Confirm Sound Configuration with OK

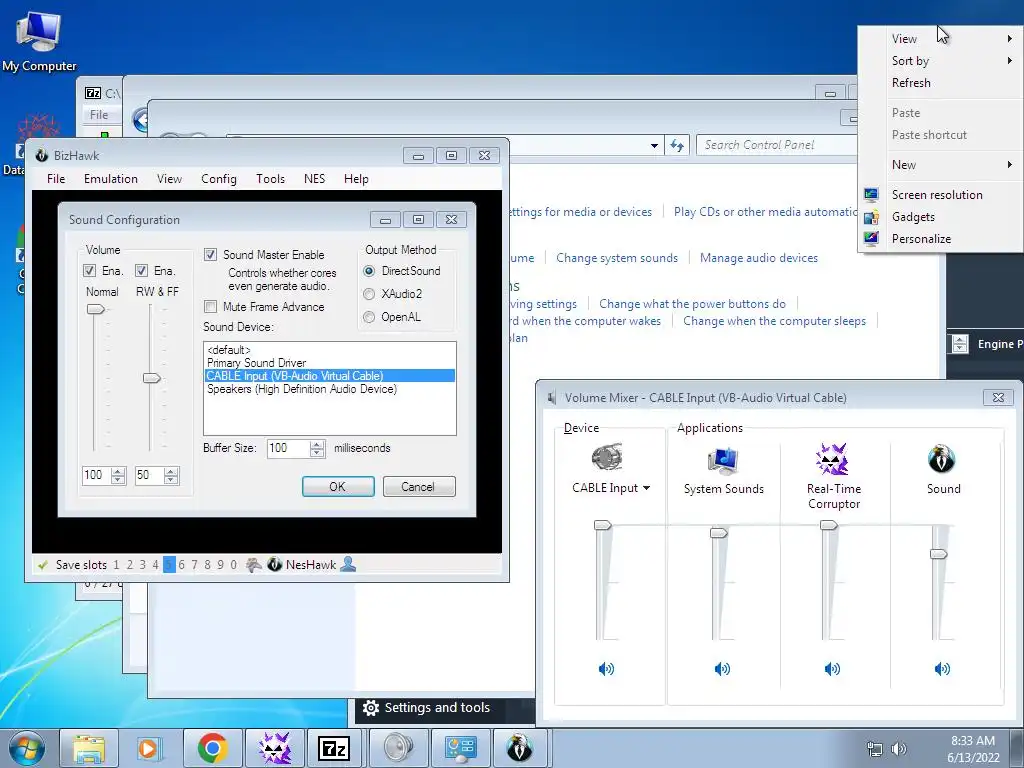[338, 487]
